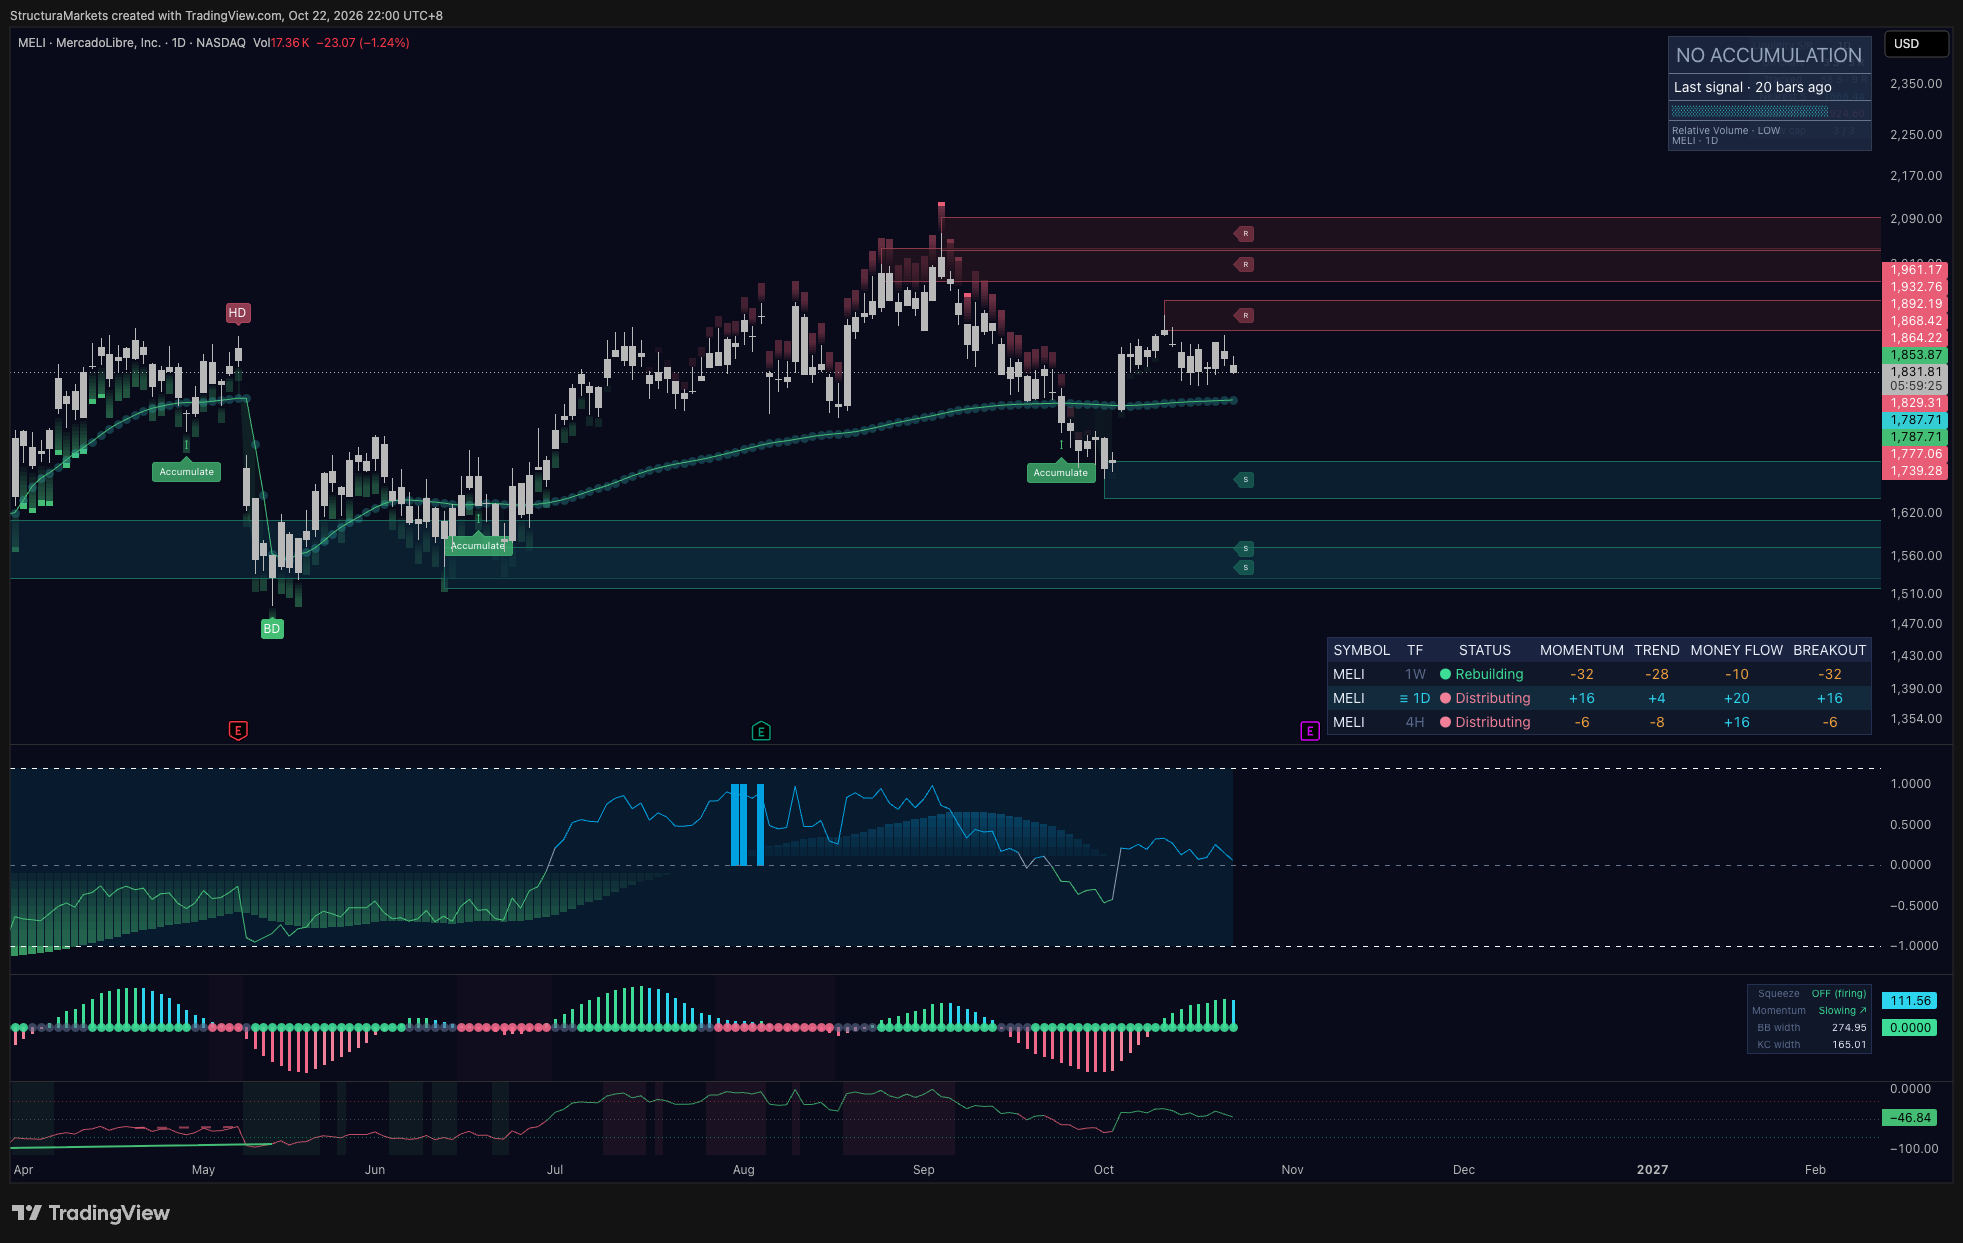The width and height of the screenshot is (1963, 1243).
Task: Click the +20 money flow value
Action: pos(1736,698)
